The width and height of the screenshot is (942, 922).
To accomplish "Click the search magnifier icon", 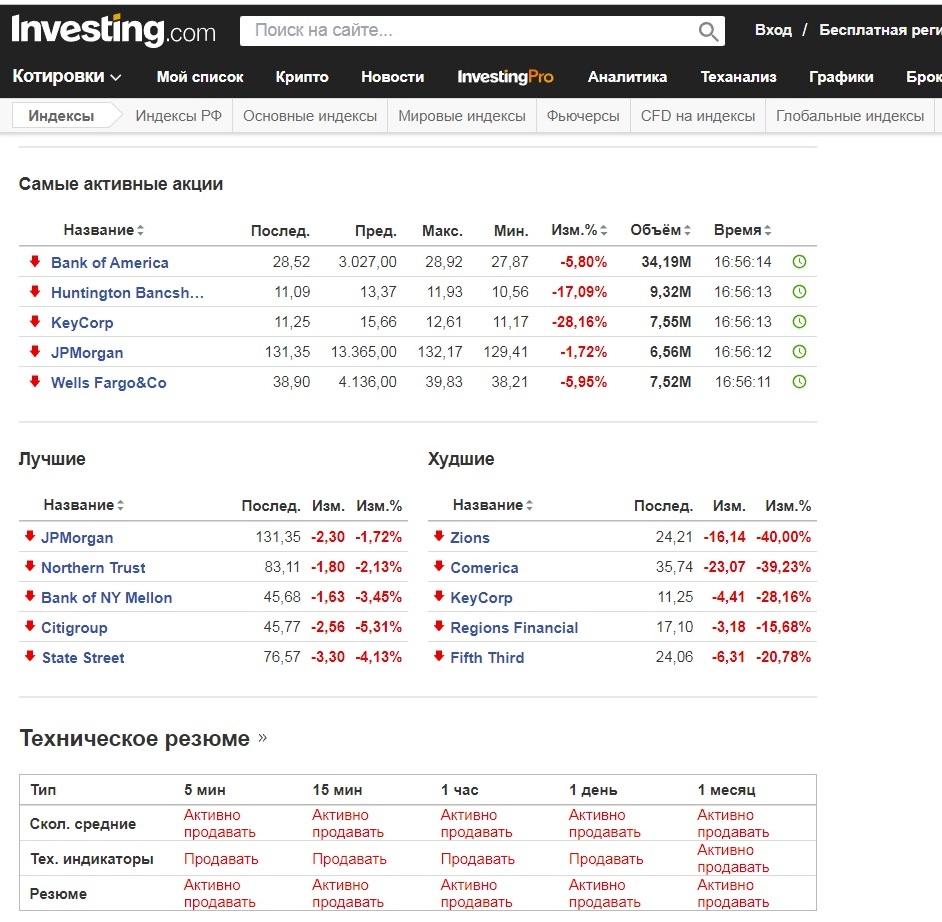I will tap(708, 31).
